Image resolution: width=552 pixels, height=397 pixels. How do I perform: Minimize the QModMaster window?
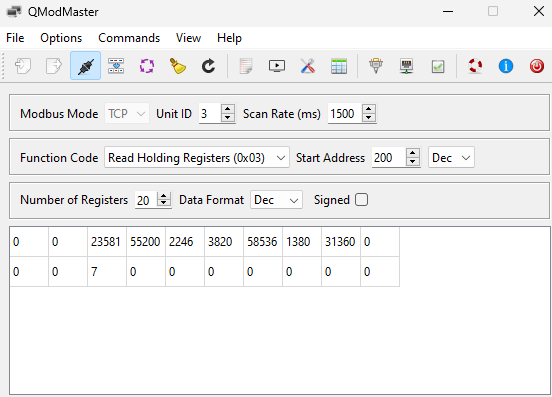click(448, 12)
